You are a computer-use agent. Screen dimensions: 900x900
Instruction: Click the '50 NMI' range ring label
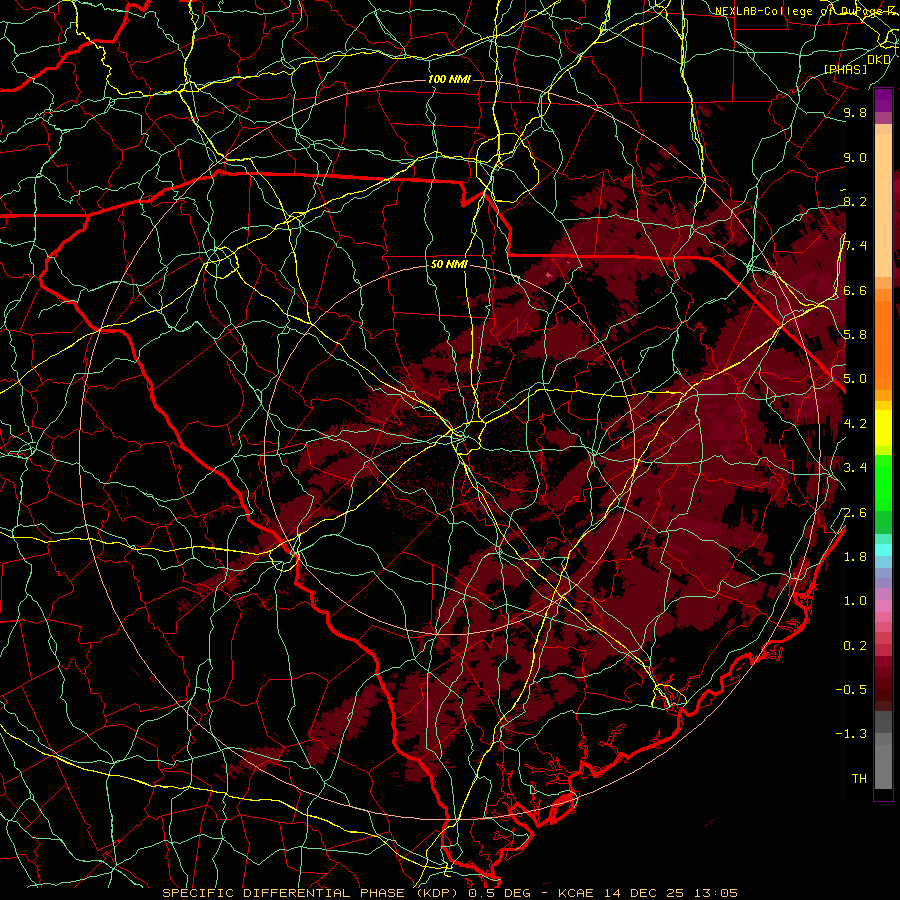(x=449, y=265)
